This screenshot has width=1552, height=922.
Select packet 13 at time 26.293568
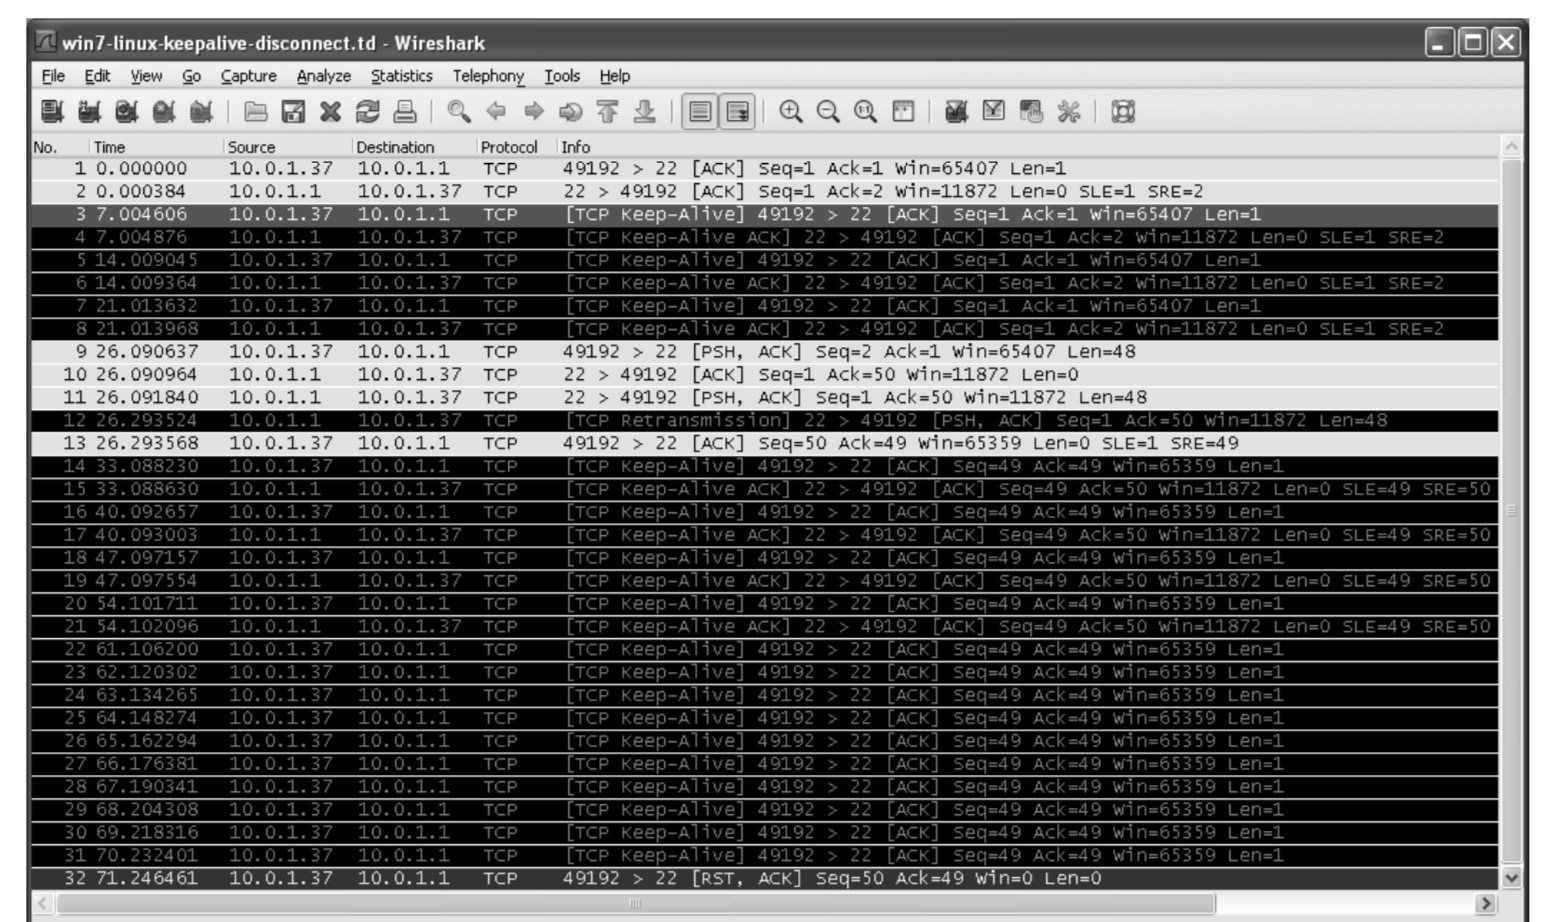pyautogui.click(x=765, y=444)
